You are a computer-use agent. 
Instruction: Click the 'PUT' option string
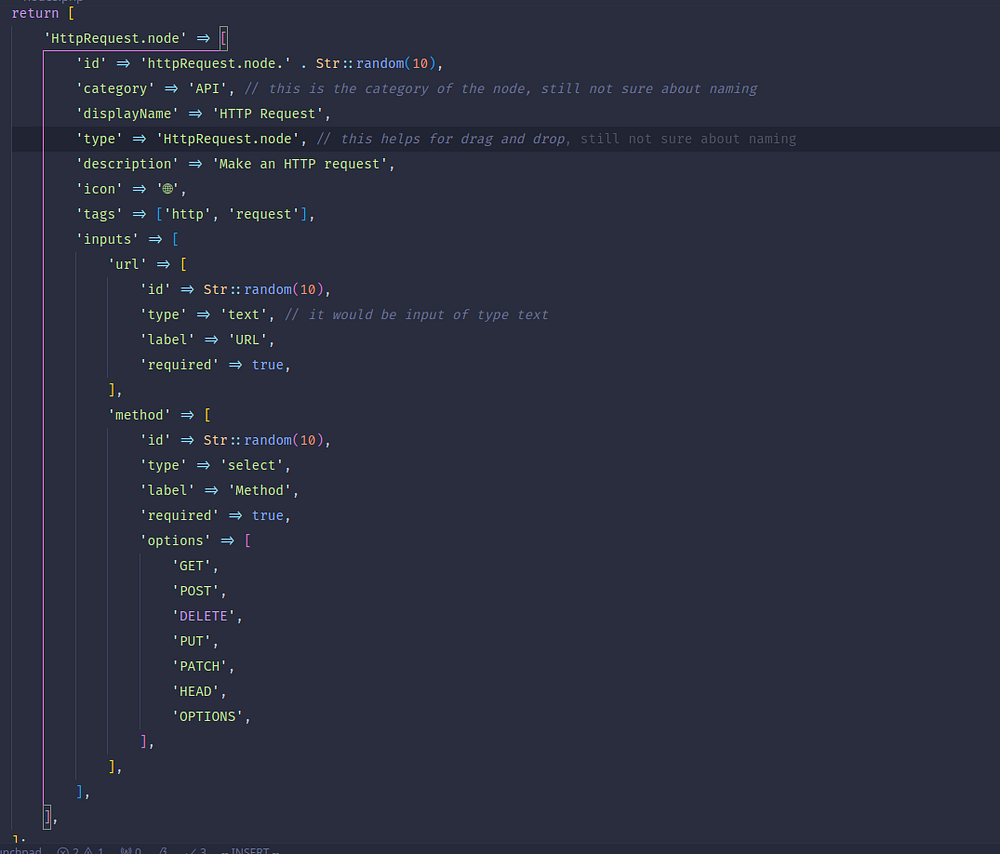[x=191, y=641]
